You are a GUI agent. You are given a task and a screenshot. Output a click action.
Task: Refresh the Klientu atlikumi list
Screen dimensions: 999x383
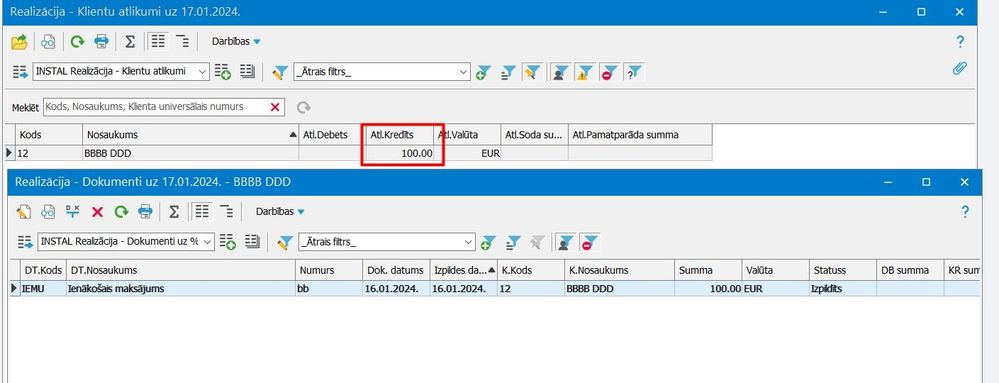tap(77, 42)
